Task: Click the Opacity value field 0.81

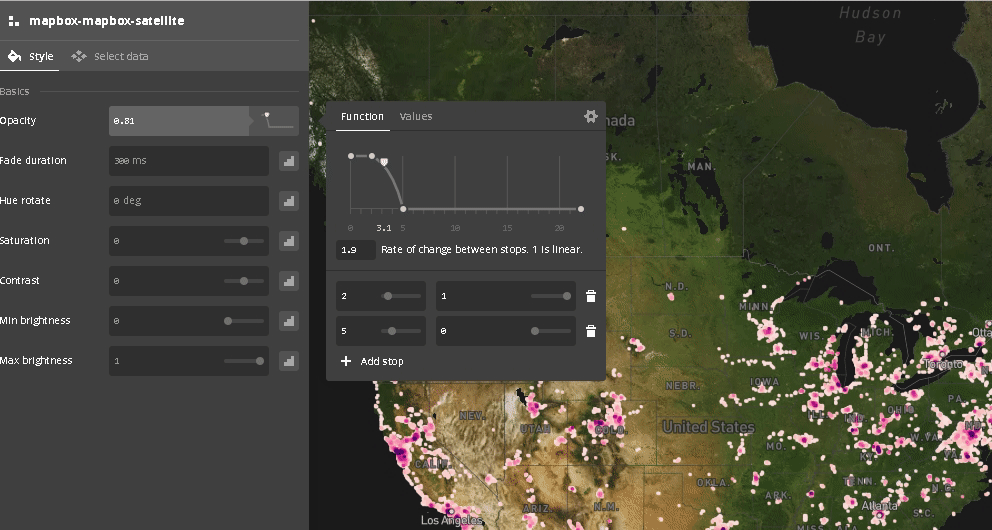Action: tap(179, 121)
